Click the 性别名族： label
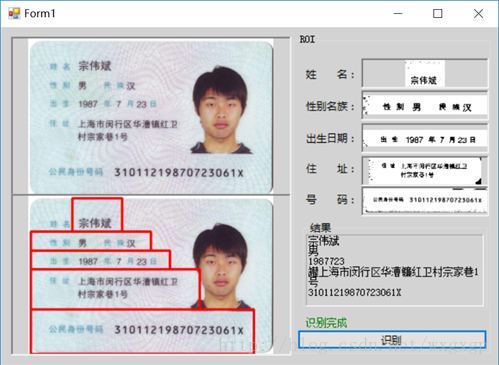Screen dimensions: 499x365 [330, 106]
